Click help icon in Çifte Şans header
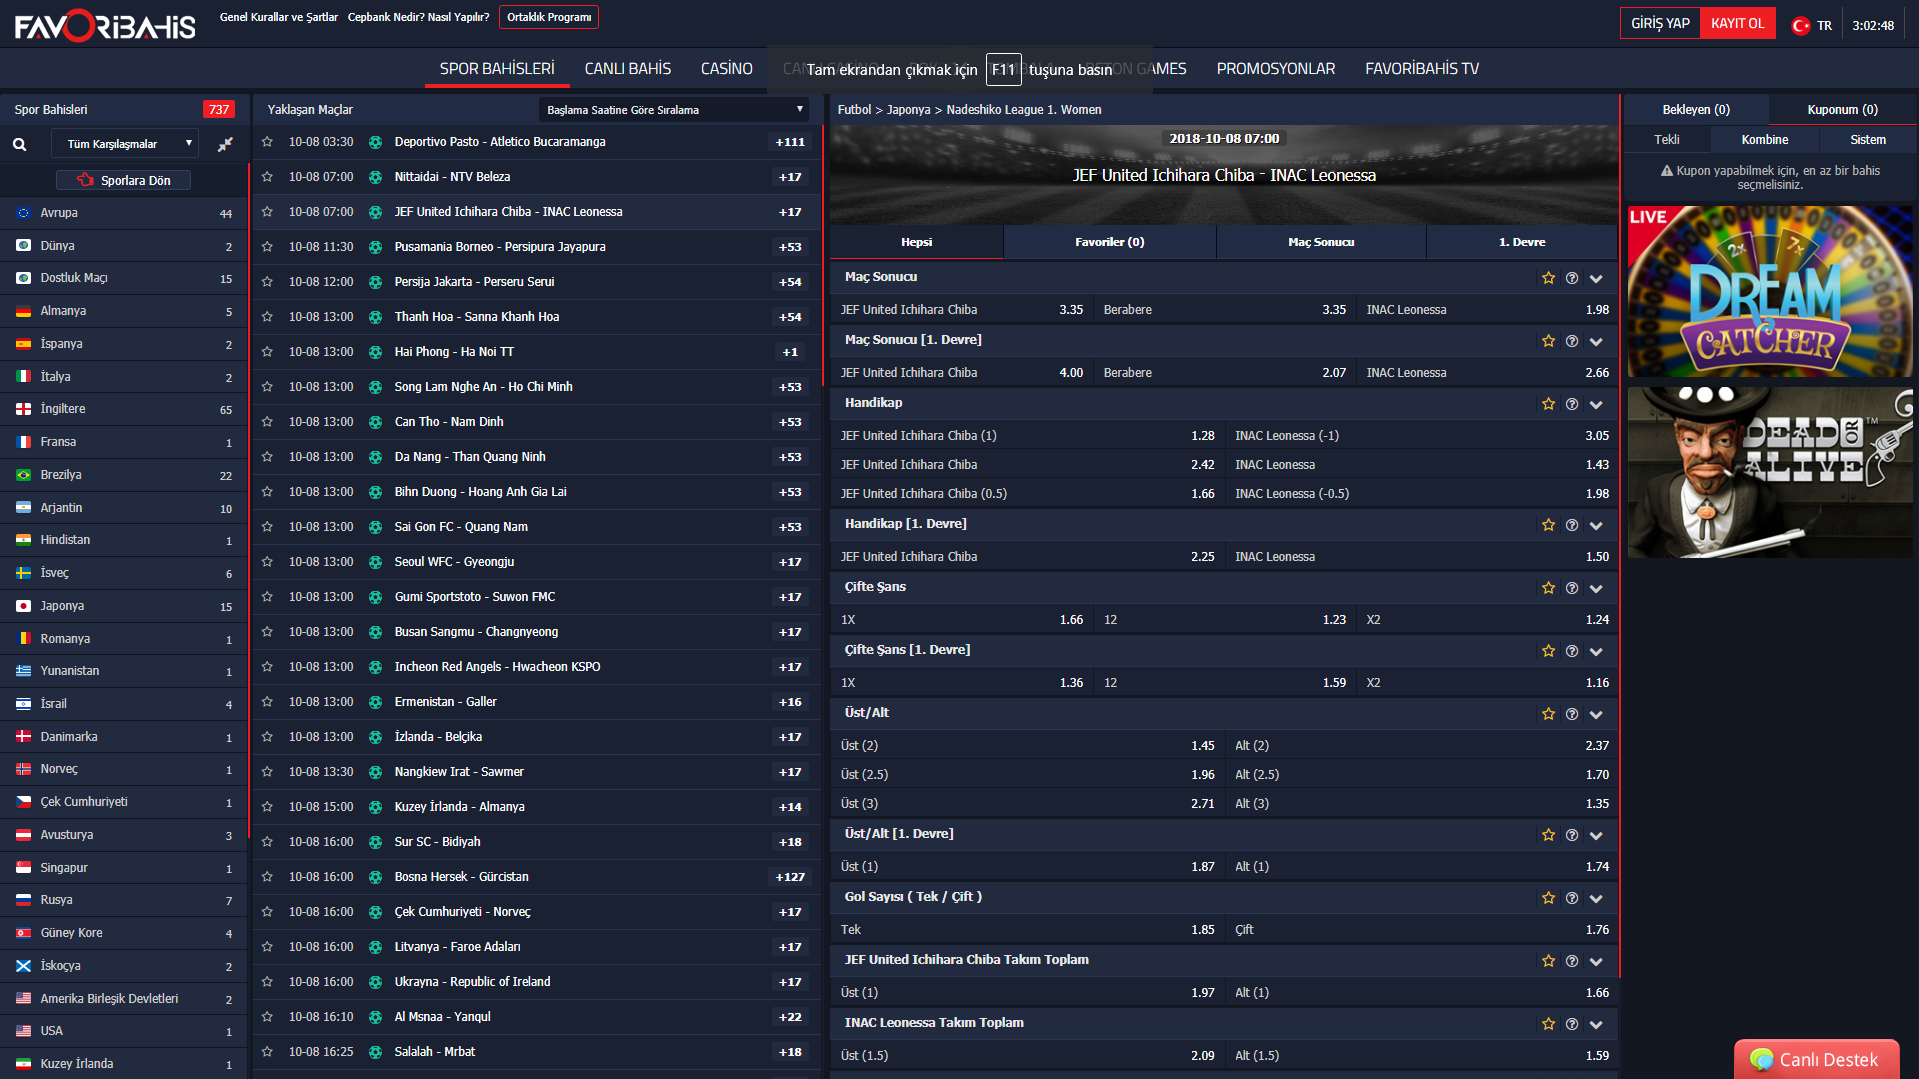 [1572, 588]
